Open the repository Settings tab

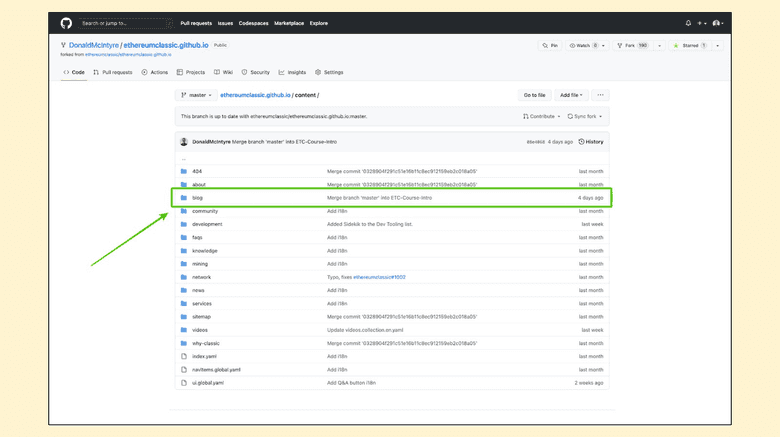329,72
